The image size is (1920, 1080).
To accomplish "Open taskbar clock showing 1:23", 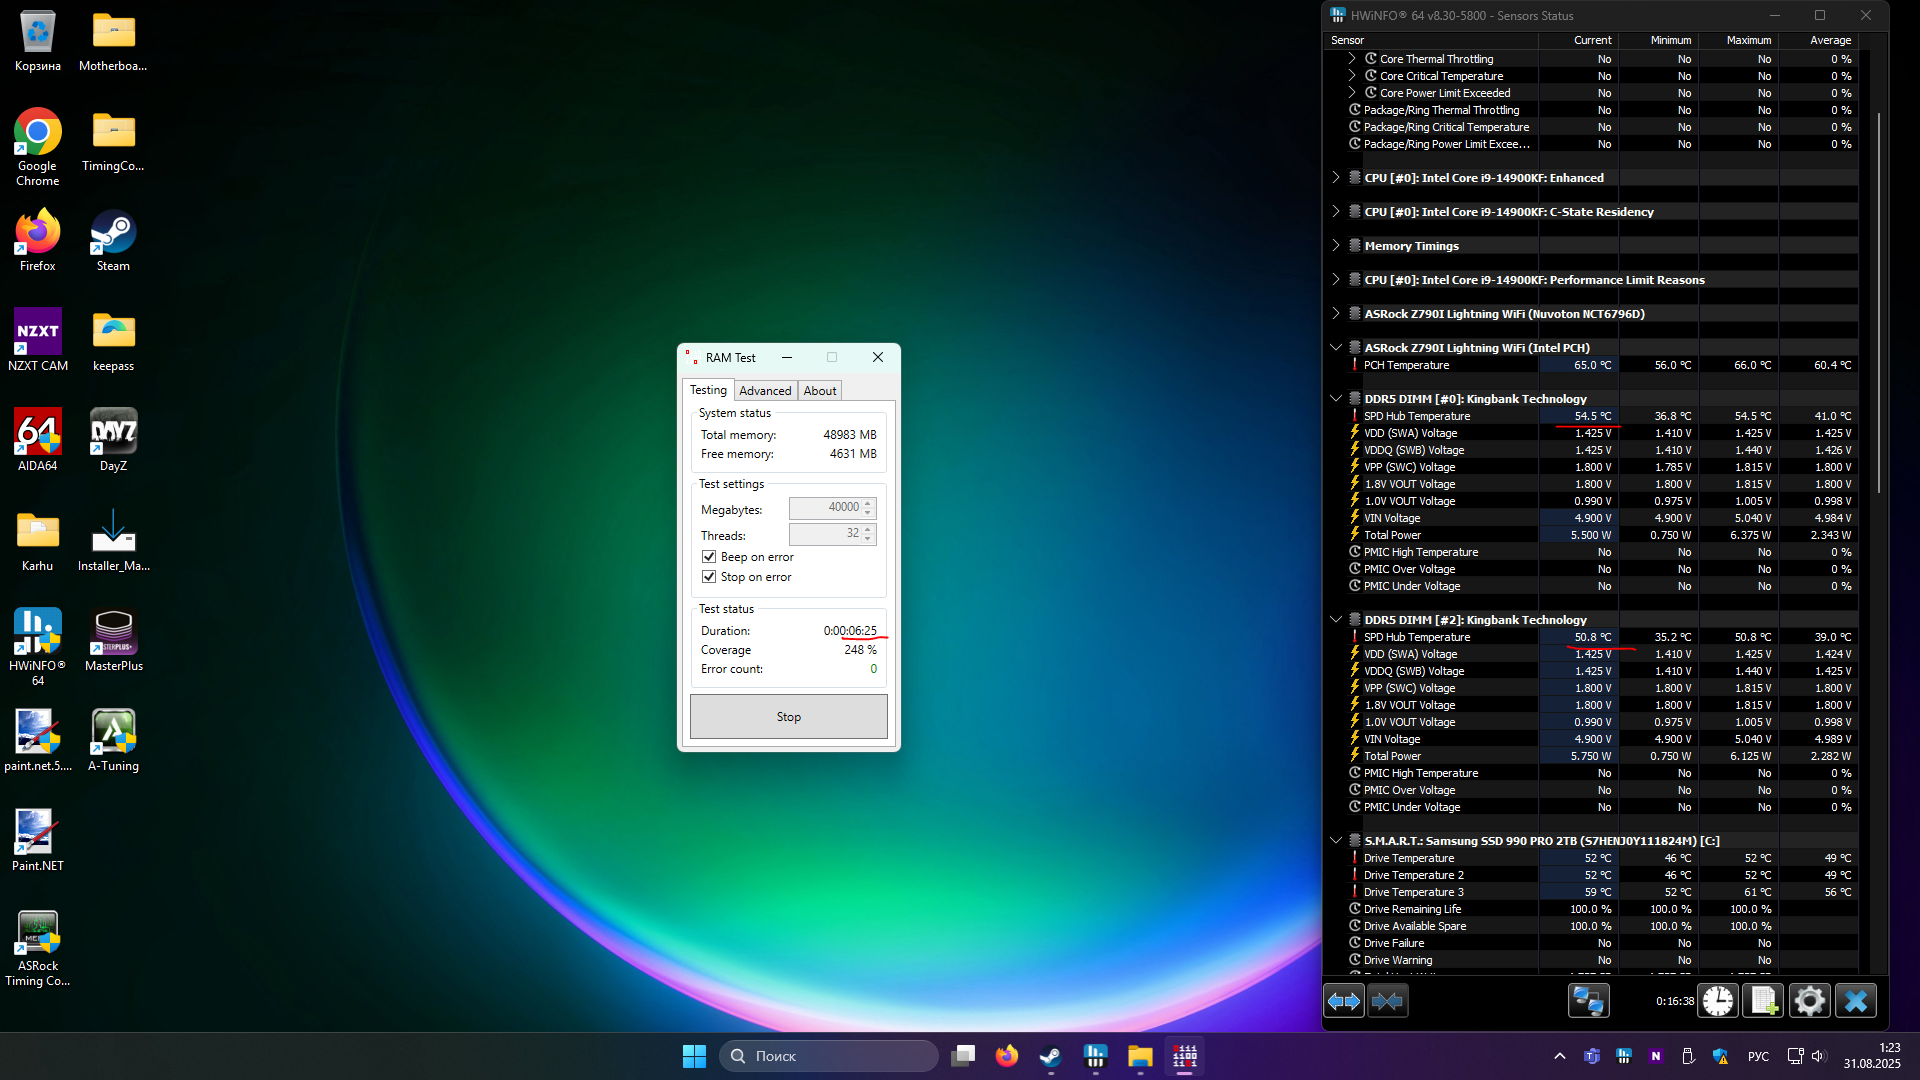I will coord(1872,1056).
